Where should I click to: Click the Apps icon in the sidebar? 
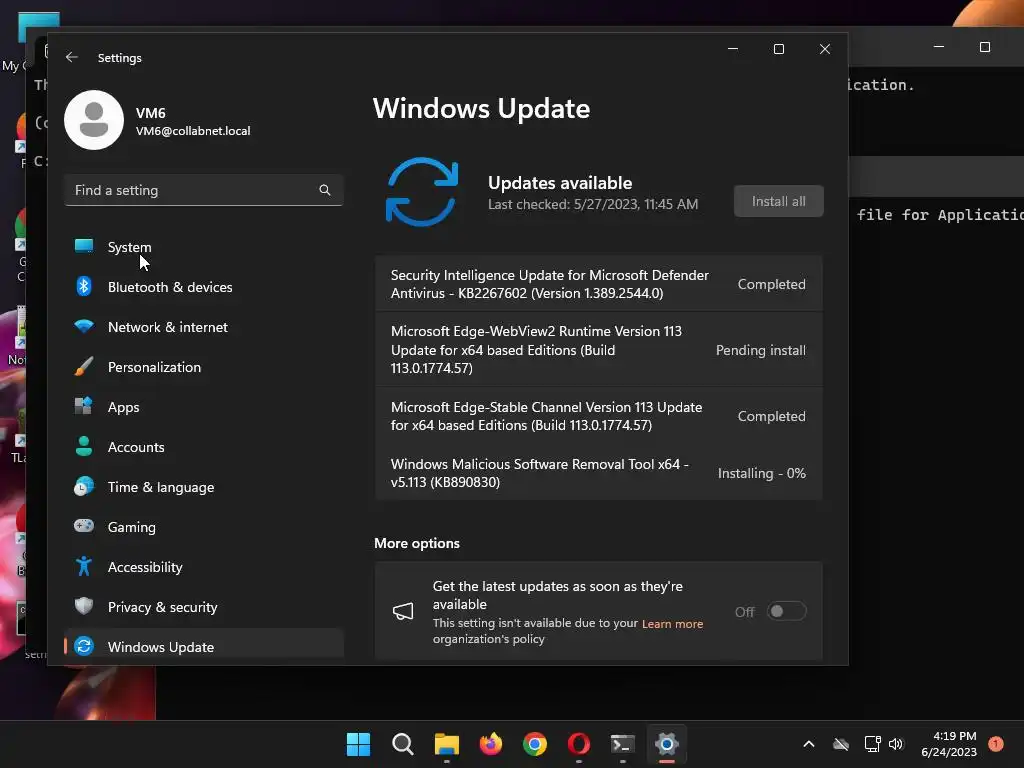pyautogui.click(x=84, y=406)
